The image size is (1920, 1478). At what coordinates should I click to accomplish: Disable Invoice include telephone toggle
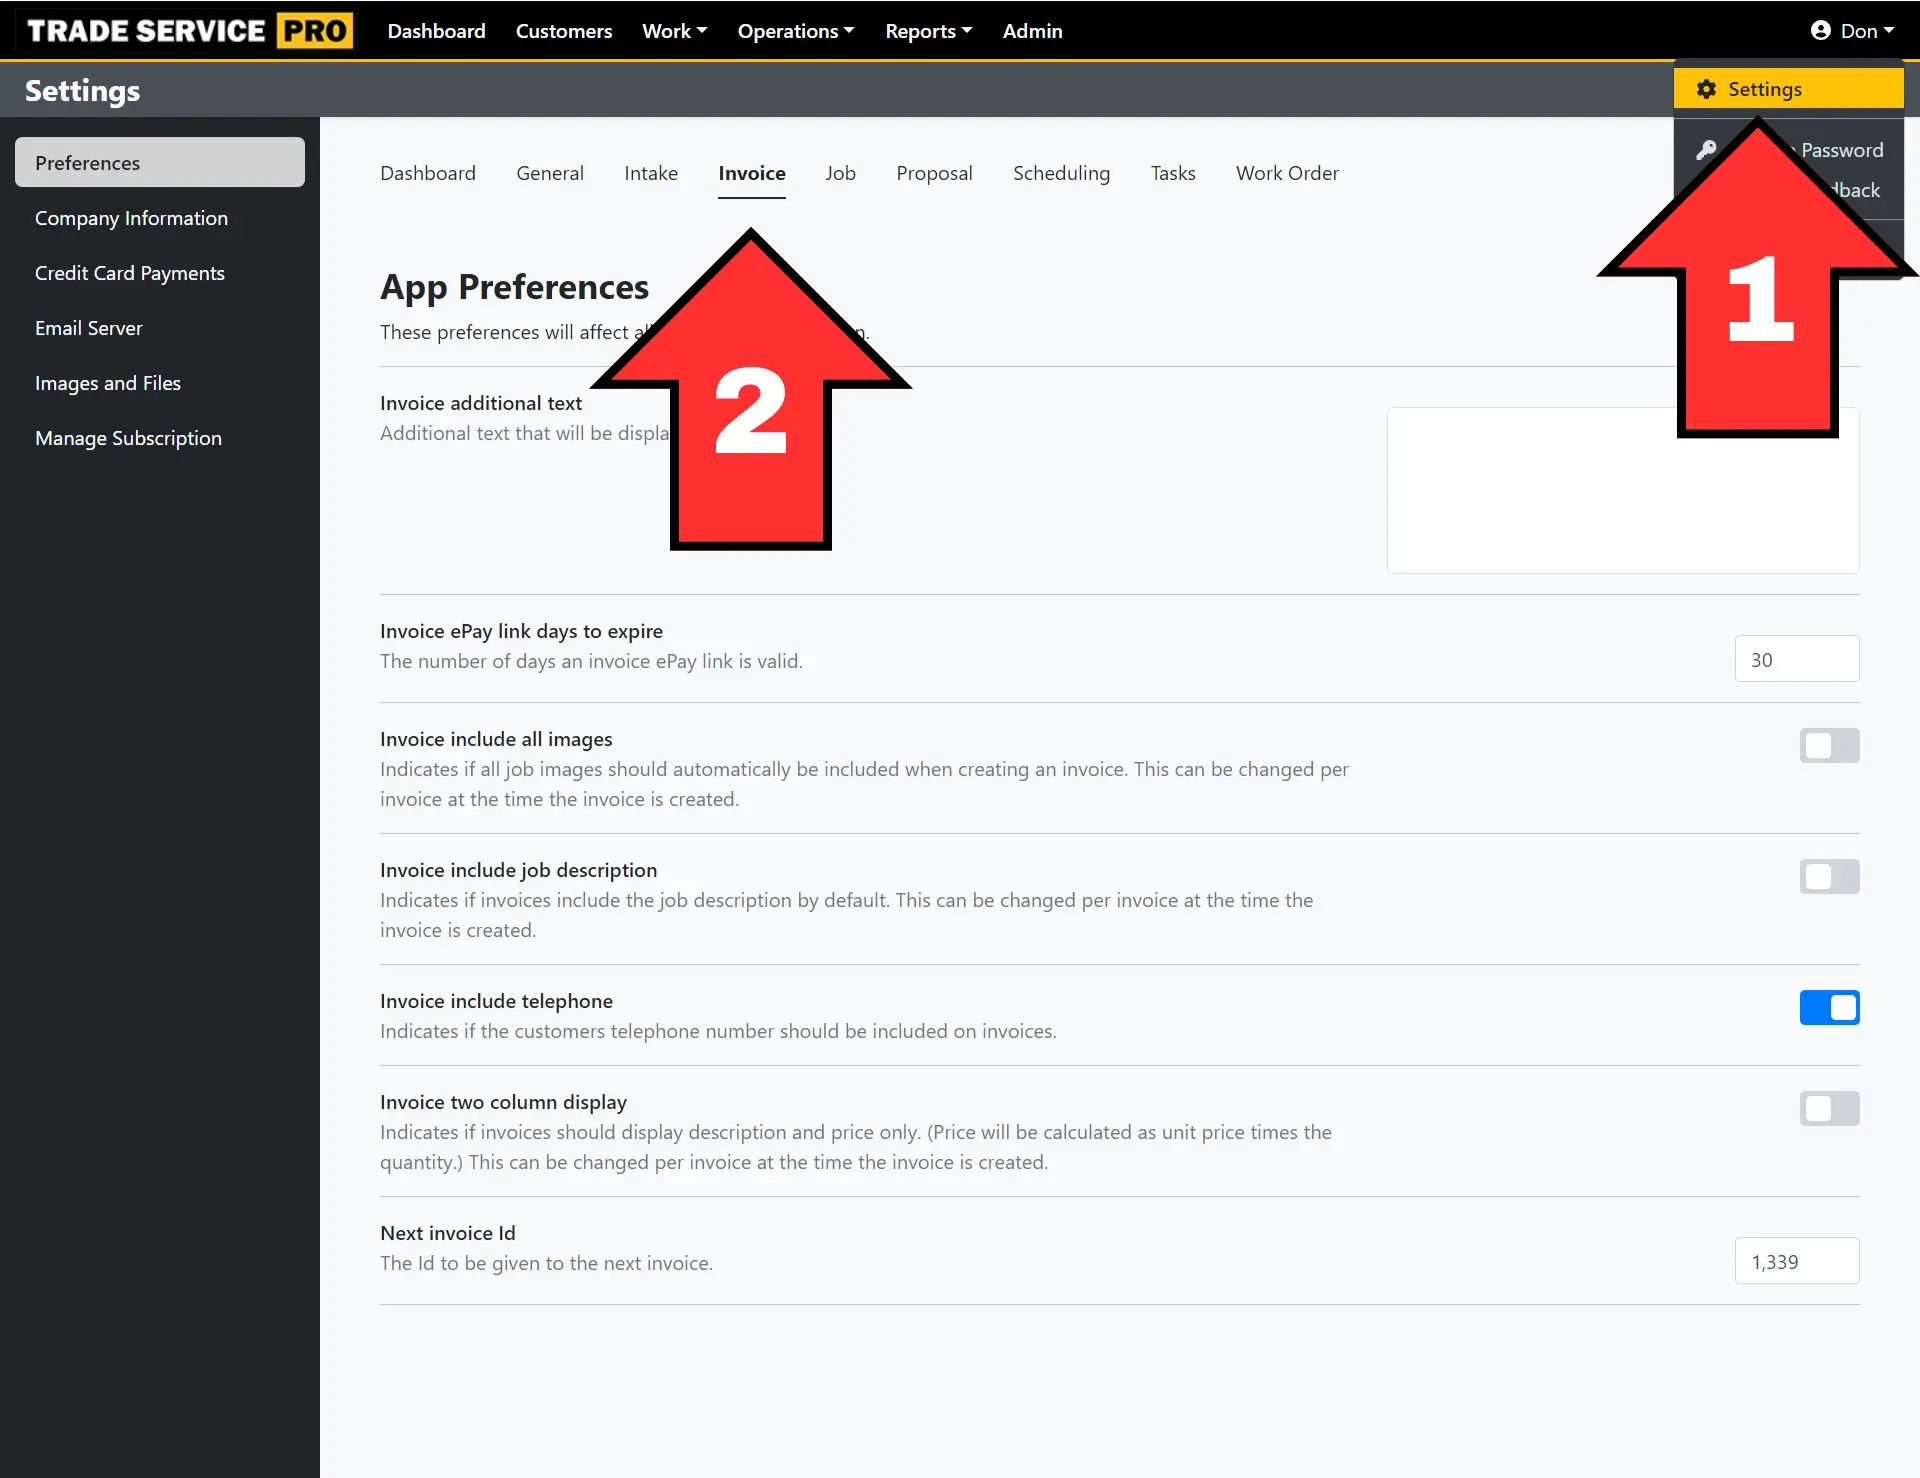(1830, 1008)
